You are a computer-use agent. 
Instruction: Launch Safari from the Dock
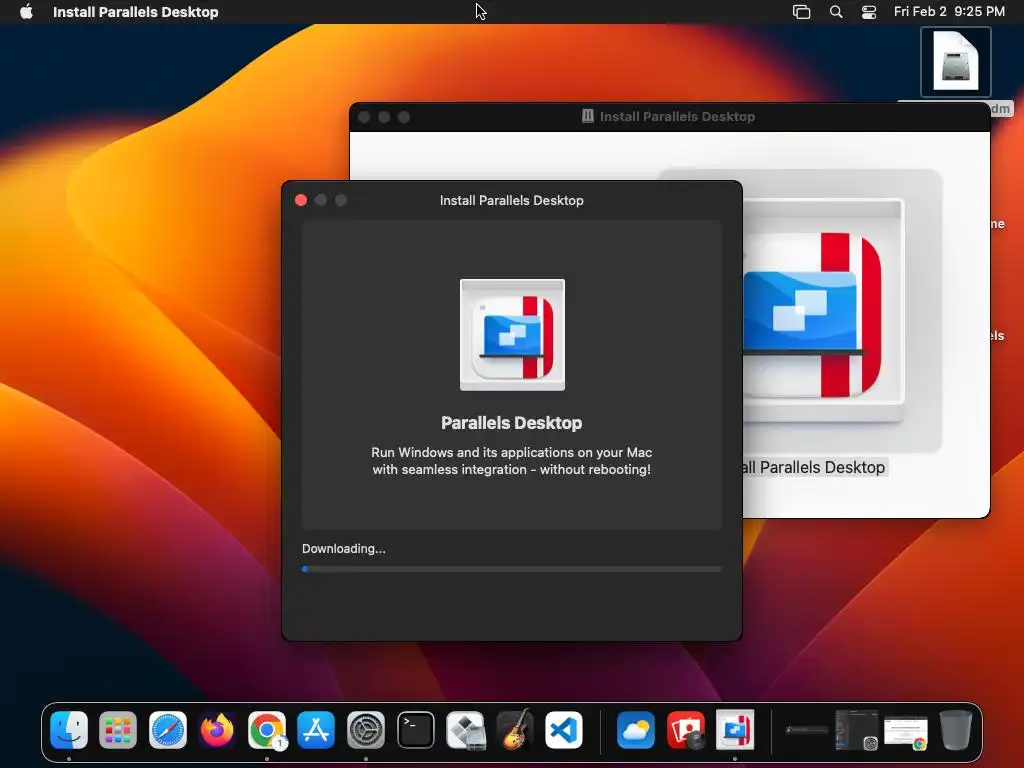[x=168, y=729]
